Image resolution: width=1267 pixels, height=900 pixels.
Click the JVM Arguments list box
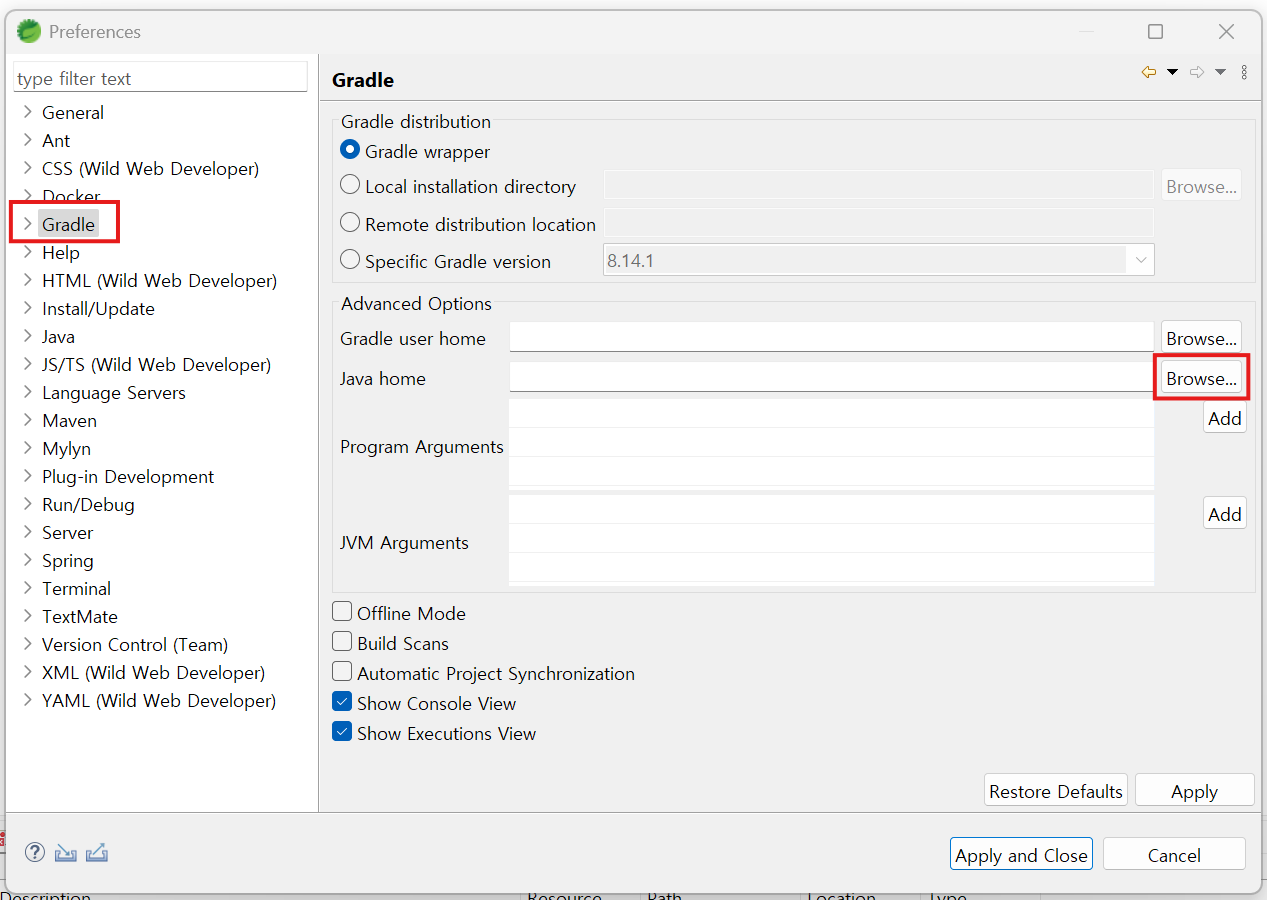click(832, 540)
